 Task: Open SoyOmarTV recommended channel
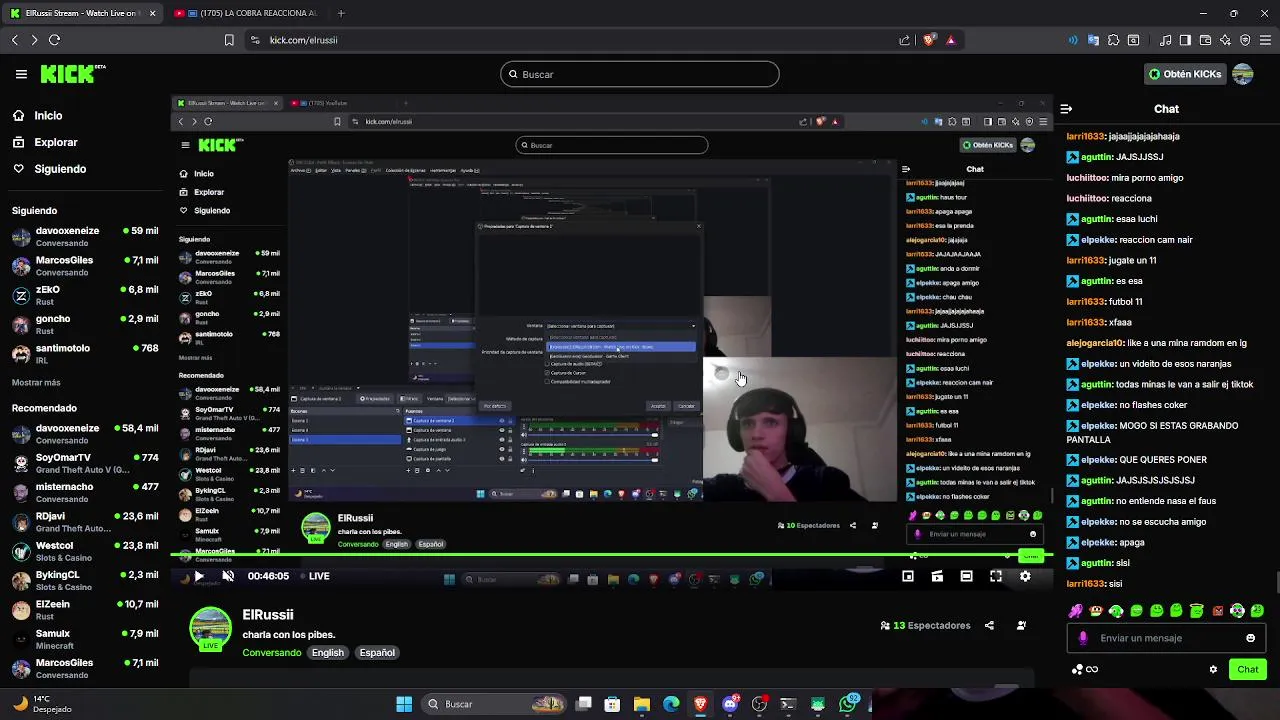(x=85, y=463)
